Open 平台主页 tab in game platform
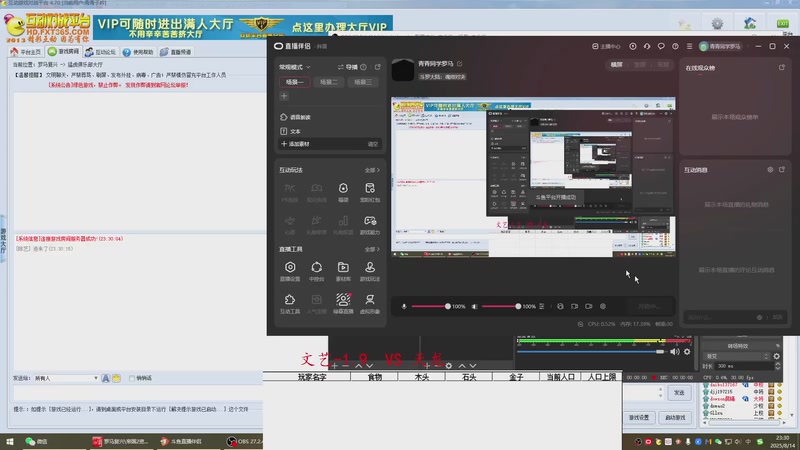The height and width of the screenshot is (450, 800). pos(26,52)
